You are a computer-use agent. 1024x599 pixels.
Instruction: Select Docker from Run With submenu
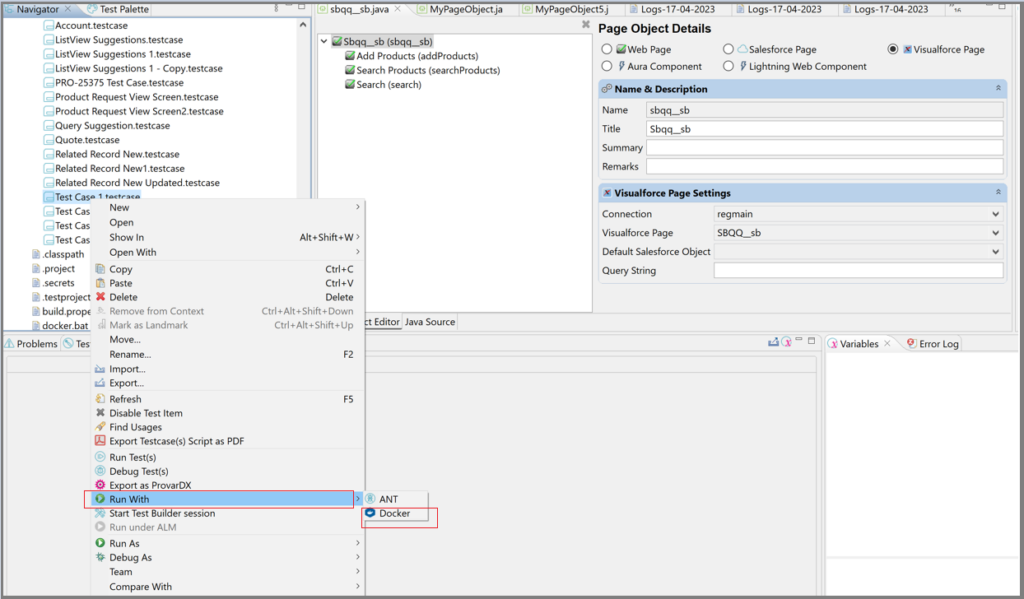(x=394, y=514)
